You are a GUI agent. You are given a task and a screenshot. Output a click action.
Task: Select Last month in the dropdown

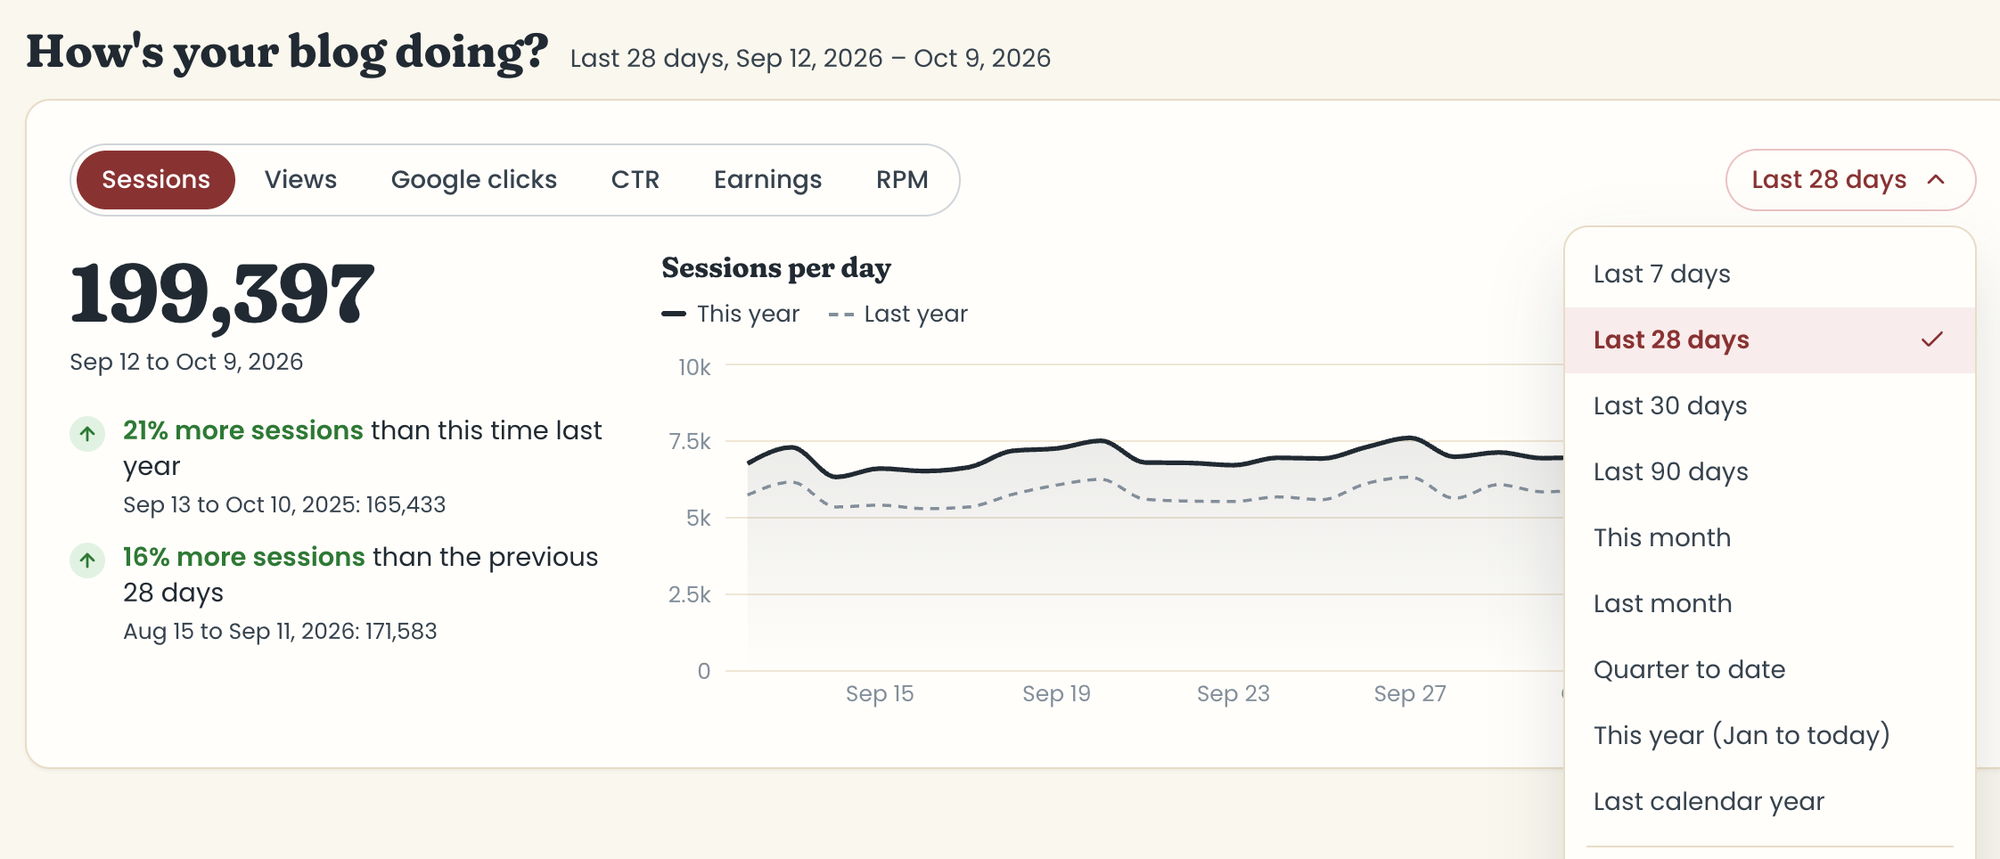pyautogui.click(x=1770, y=604)
